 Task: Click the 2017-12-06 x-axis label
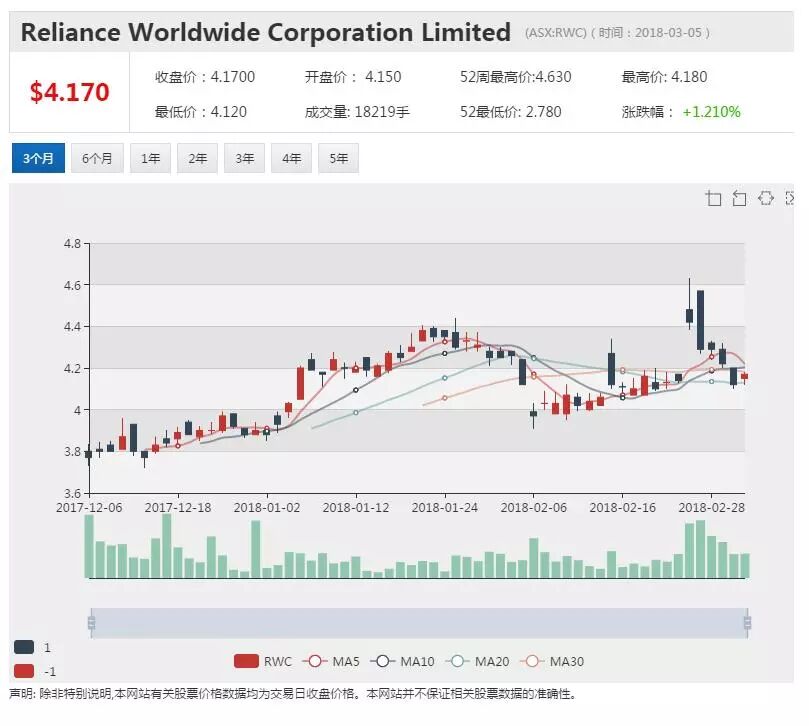[x=89, y=507]
